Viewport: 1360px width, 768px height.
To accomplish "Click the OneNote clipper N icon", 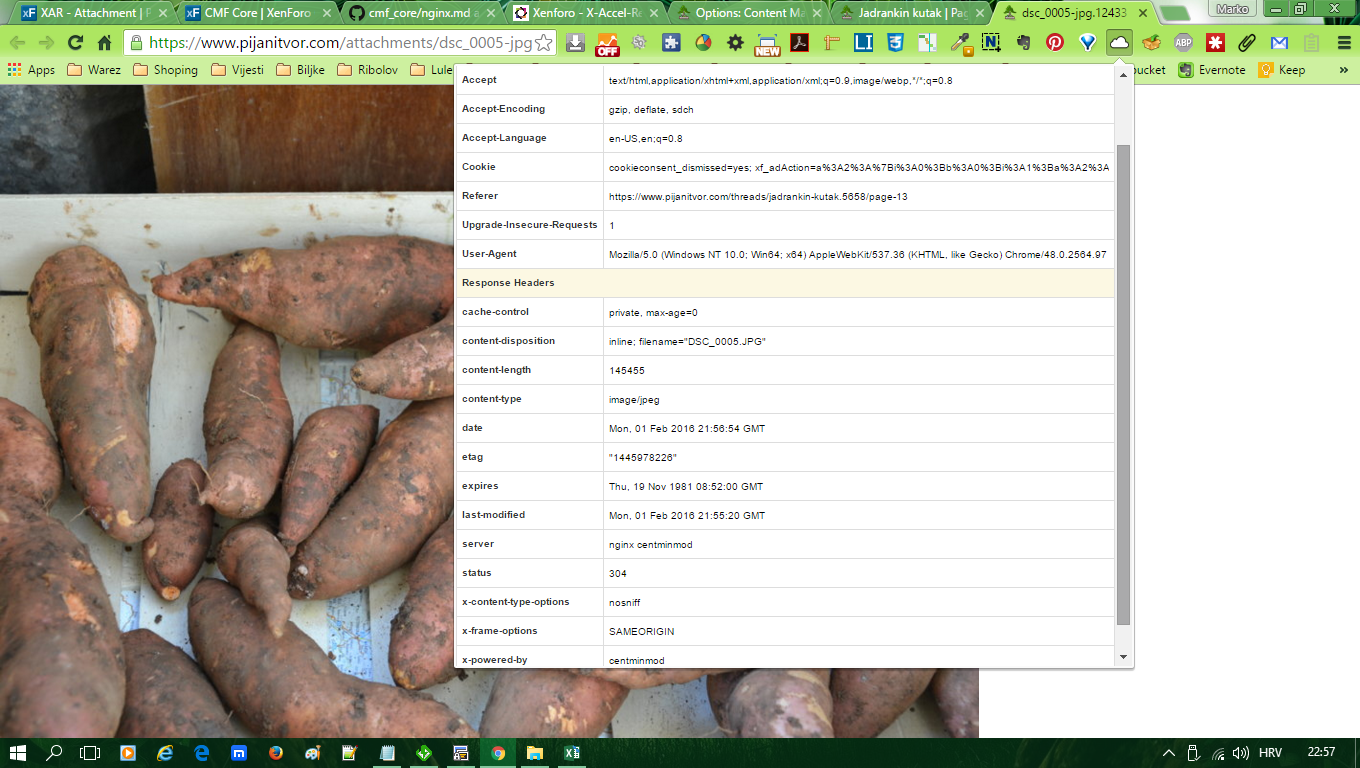I will click(991, 43).
